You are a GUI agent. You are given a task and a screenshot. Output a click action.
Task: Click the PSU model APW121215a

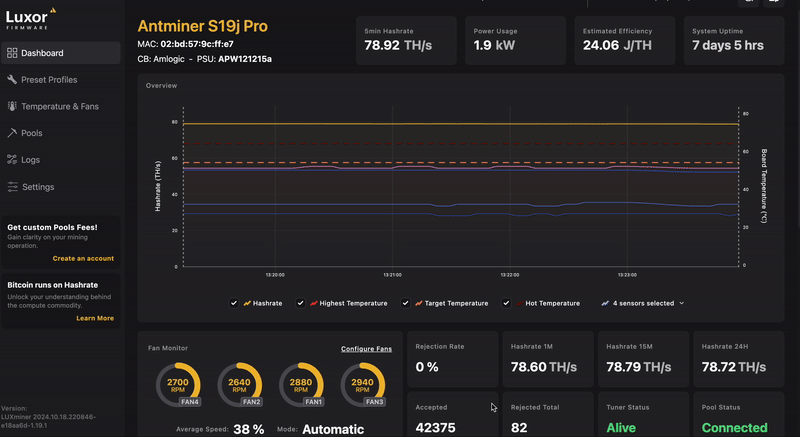tap(245, 59)
